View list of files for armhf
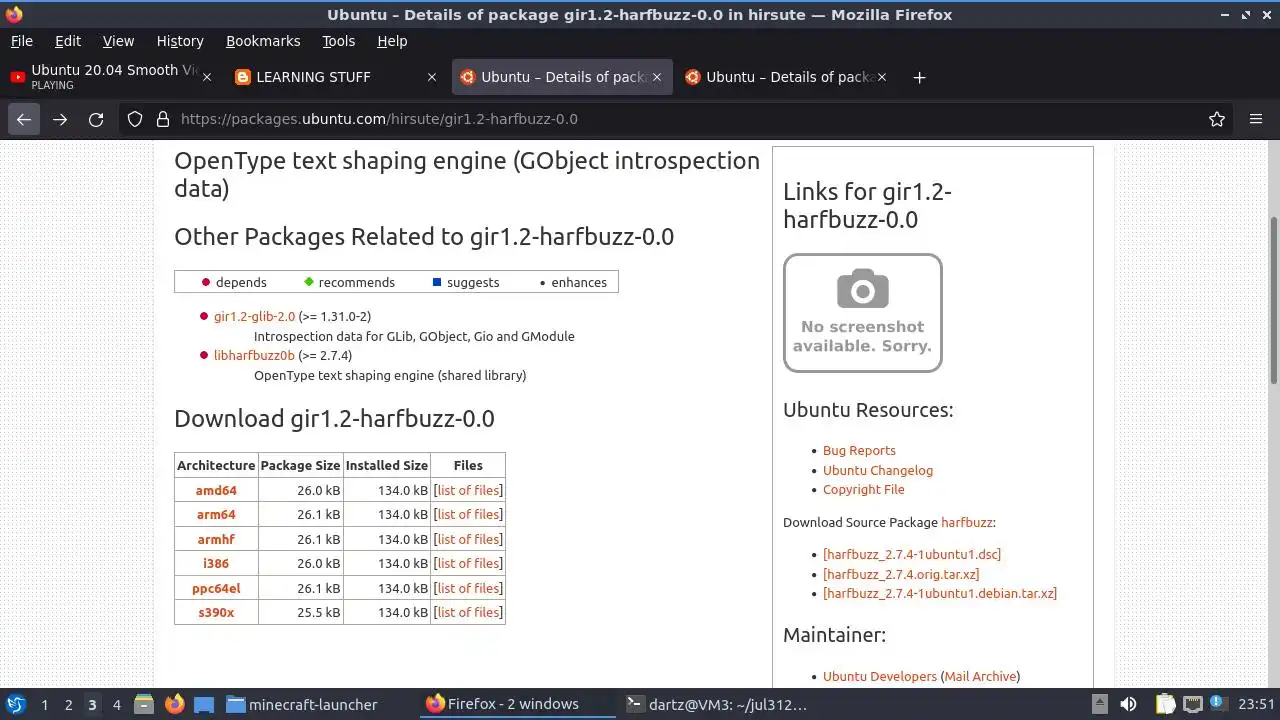 [x=468, y=539]
